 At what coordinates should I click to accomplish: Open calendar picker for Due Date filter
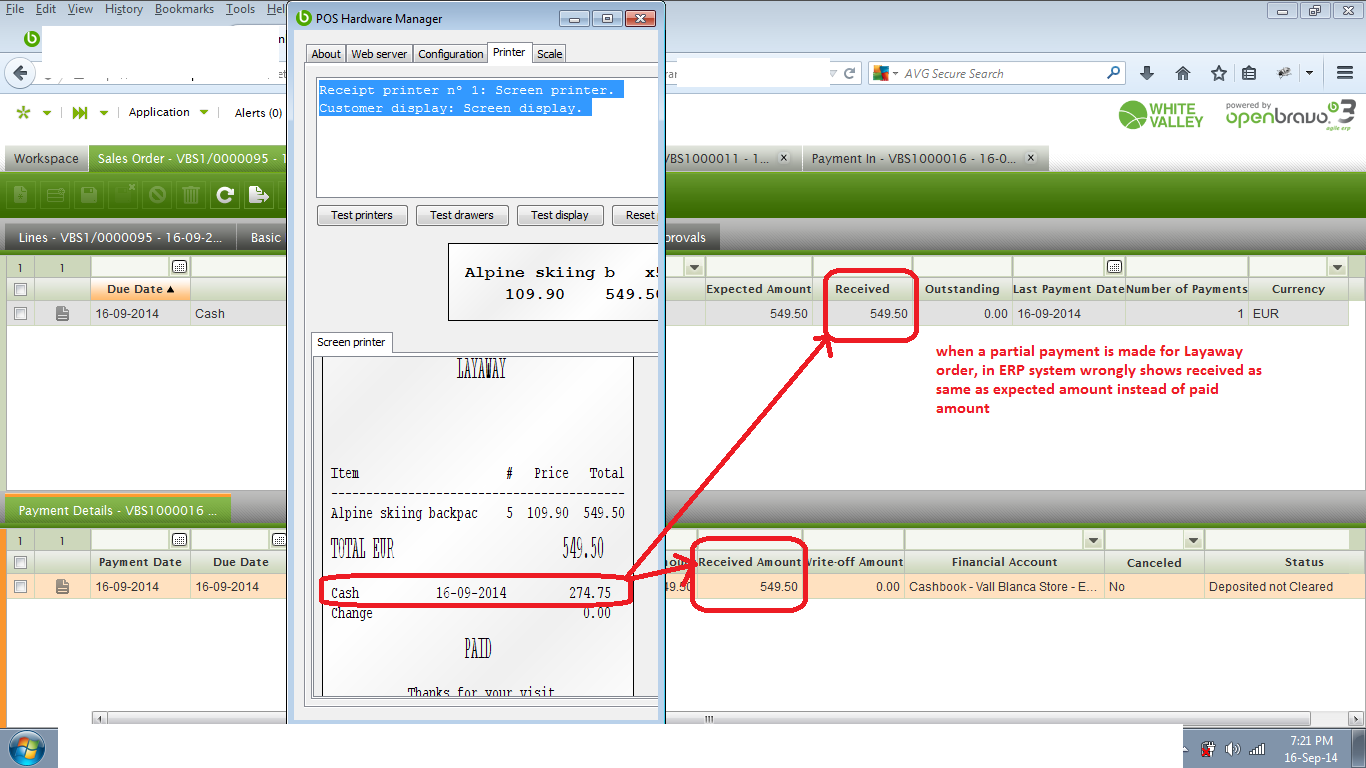pos(179,267)
